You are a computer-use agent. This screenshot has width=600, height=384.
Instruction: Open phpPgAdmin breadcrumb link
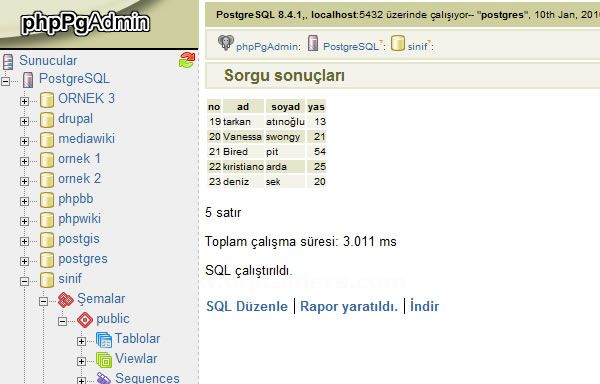[x=268, y=46]
